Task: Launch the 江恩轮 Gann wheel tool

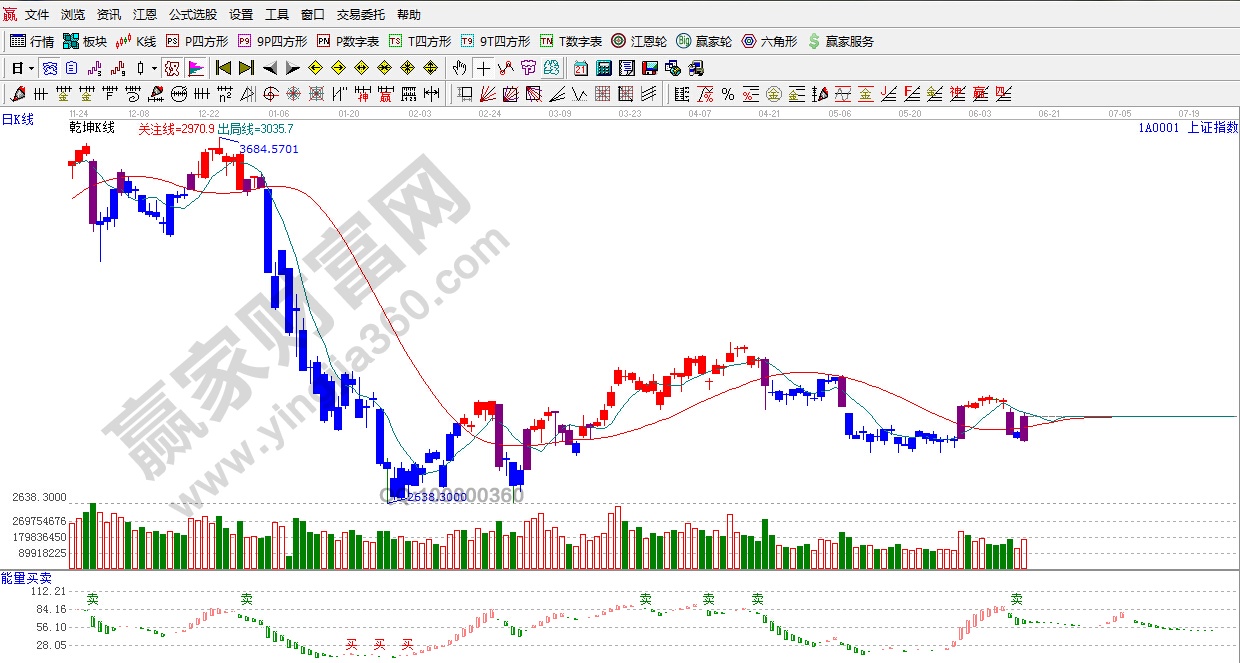Action: tap(638, 41)
